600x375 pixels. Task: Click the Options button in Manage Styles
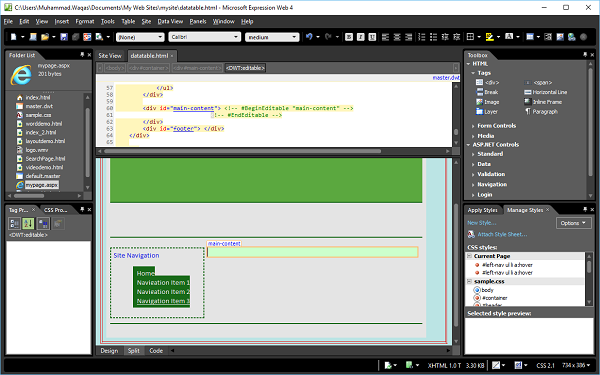[x=574, y=223]
